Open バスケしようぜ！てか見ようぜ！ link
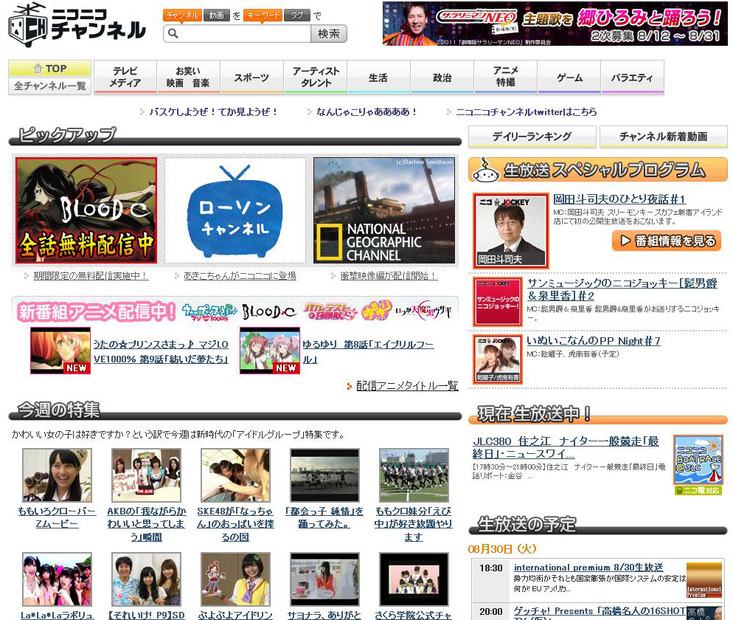 tap(213, 112)
